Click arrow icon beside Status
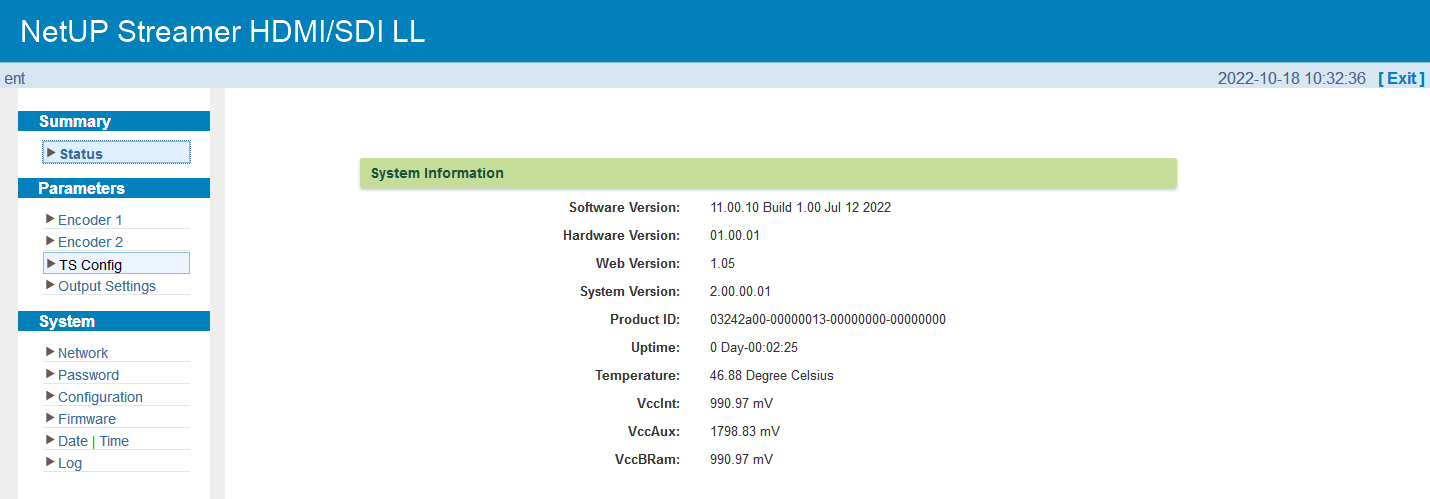The width and height of the screenshot is (1430, 499). [51, 153]
